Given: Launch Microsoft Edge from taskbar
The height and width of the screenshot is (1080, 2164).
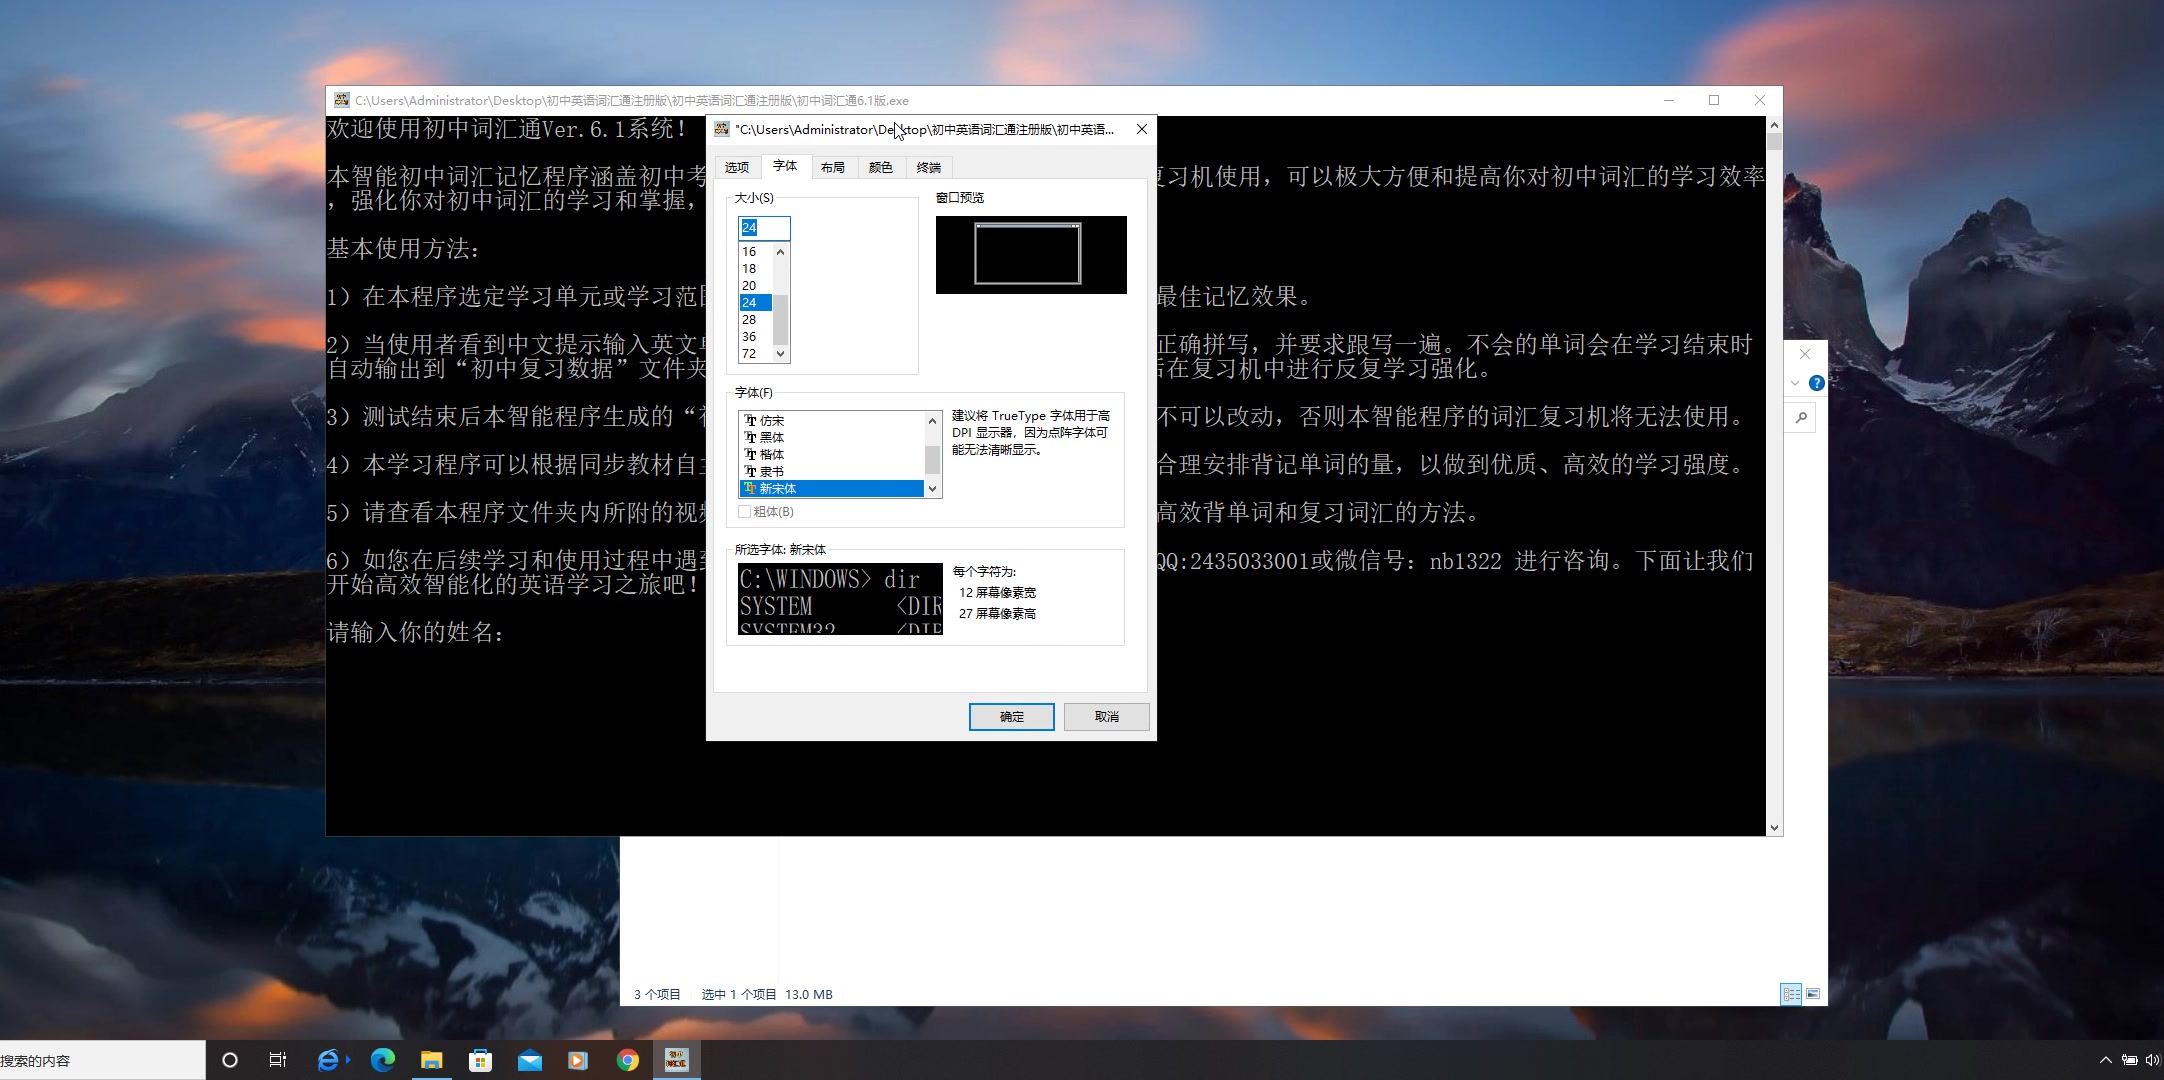Looking at the screenshot, I should 383,1060.
